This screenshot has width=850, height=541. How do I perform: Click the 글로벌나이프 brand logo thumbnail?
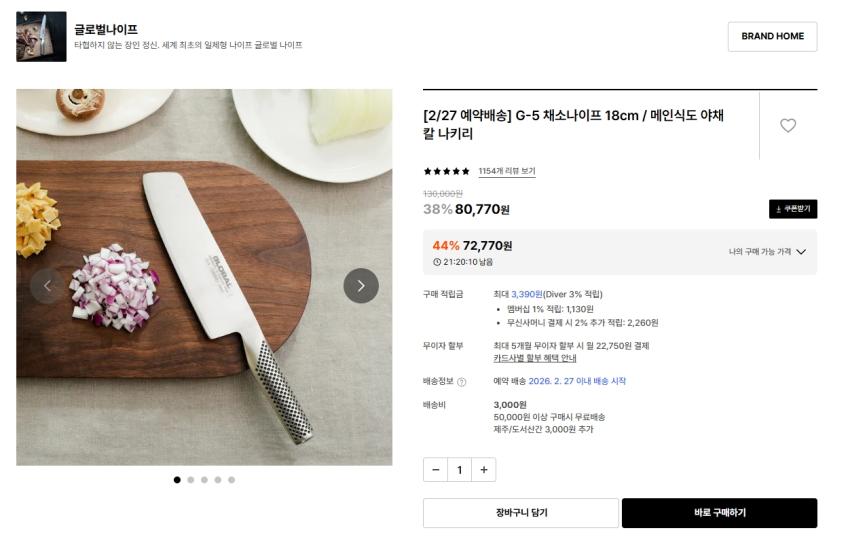(41, 37)
